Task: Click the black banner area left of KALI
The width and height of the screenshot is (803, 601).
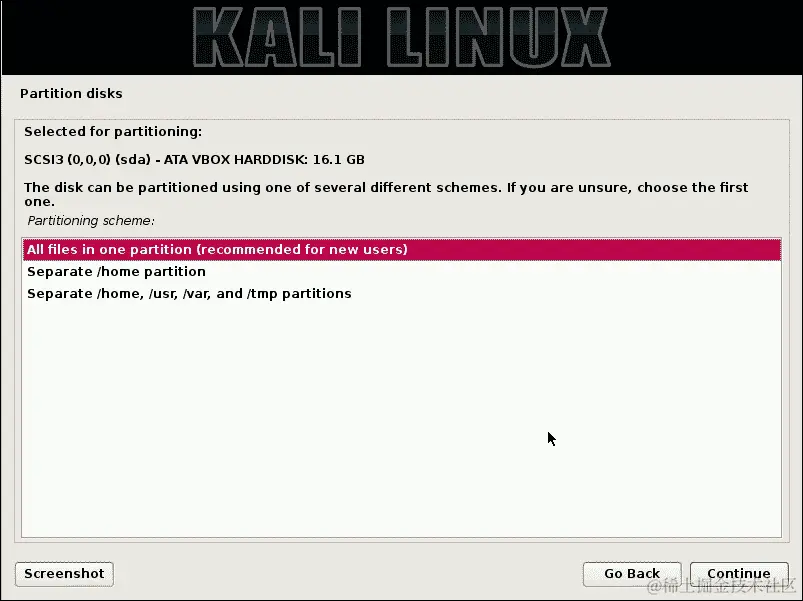Action: tap(97, 37)
